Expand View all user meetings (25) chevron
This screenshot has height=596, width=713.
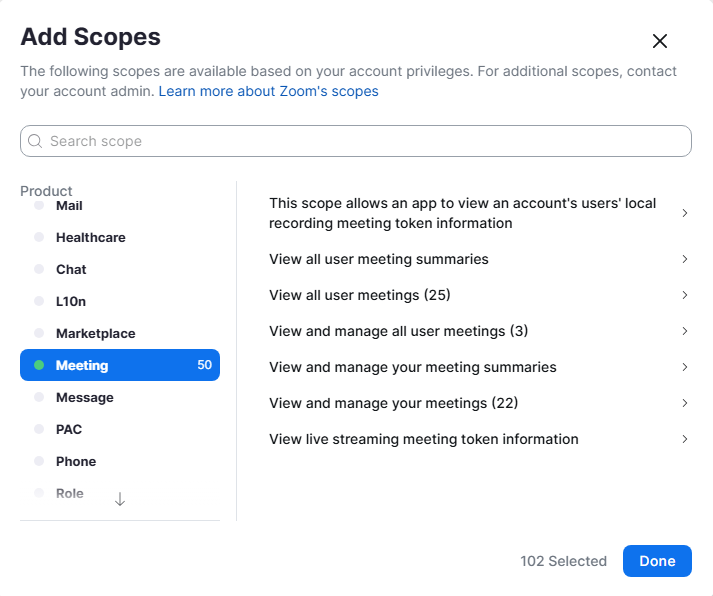coord(684,295)
